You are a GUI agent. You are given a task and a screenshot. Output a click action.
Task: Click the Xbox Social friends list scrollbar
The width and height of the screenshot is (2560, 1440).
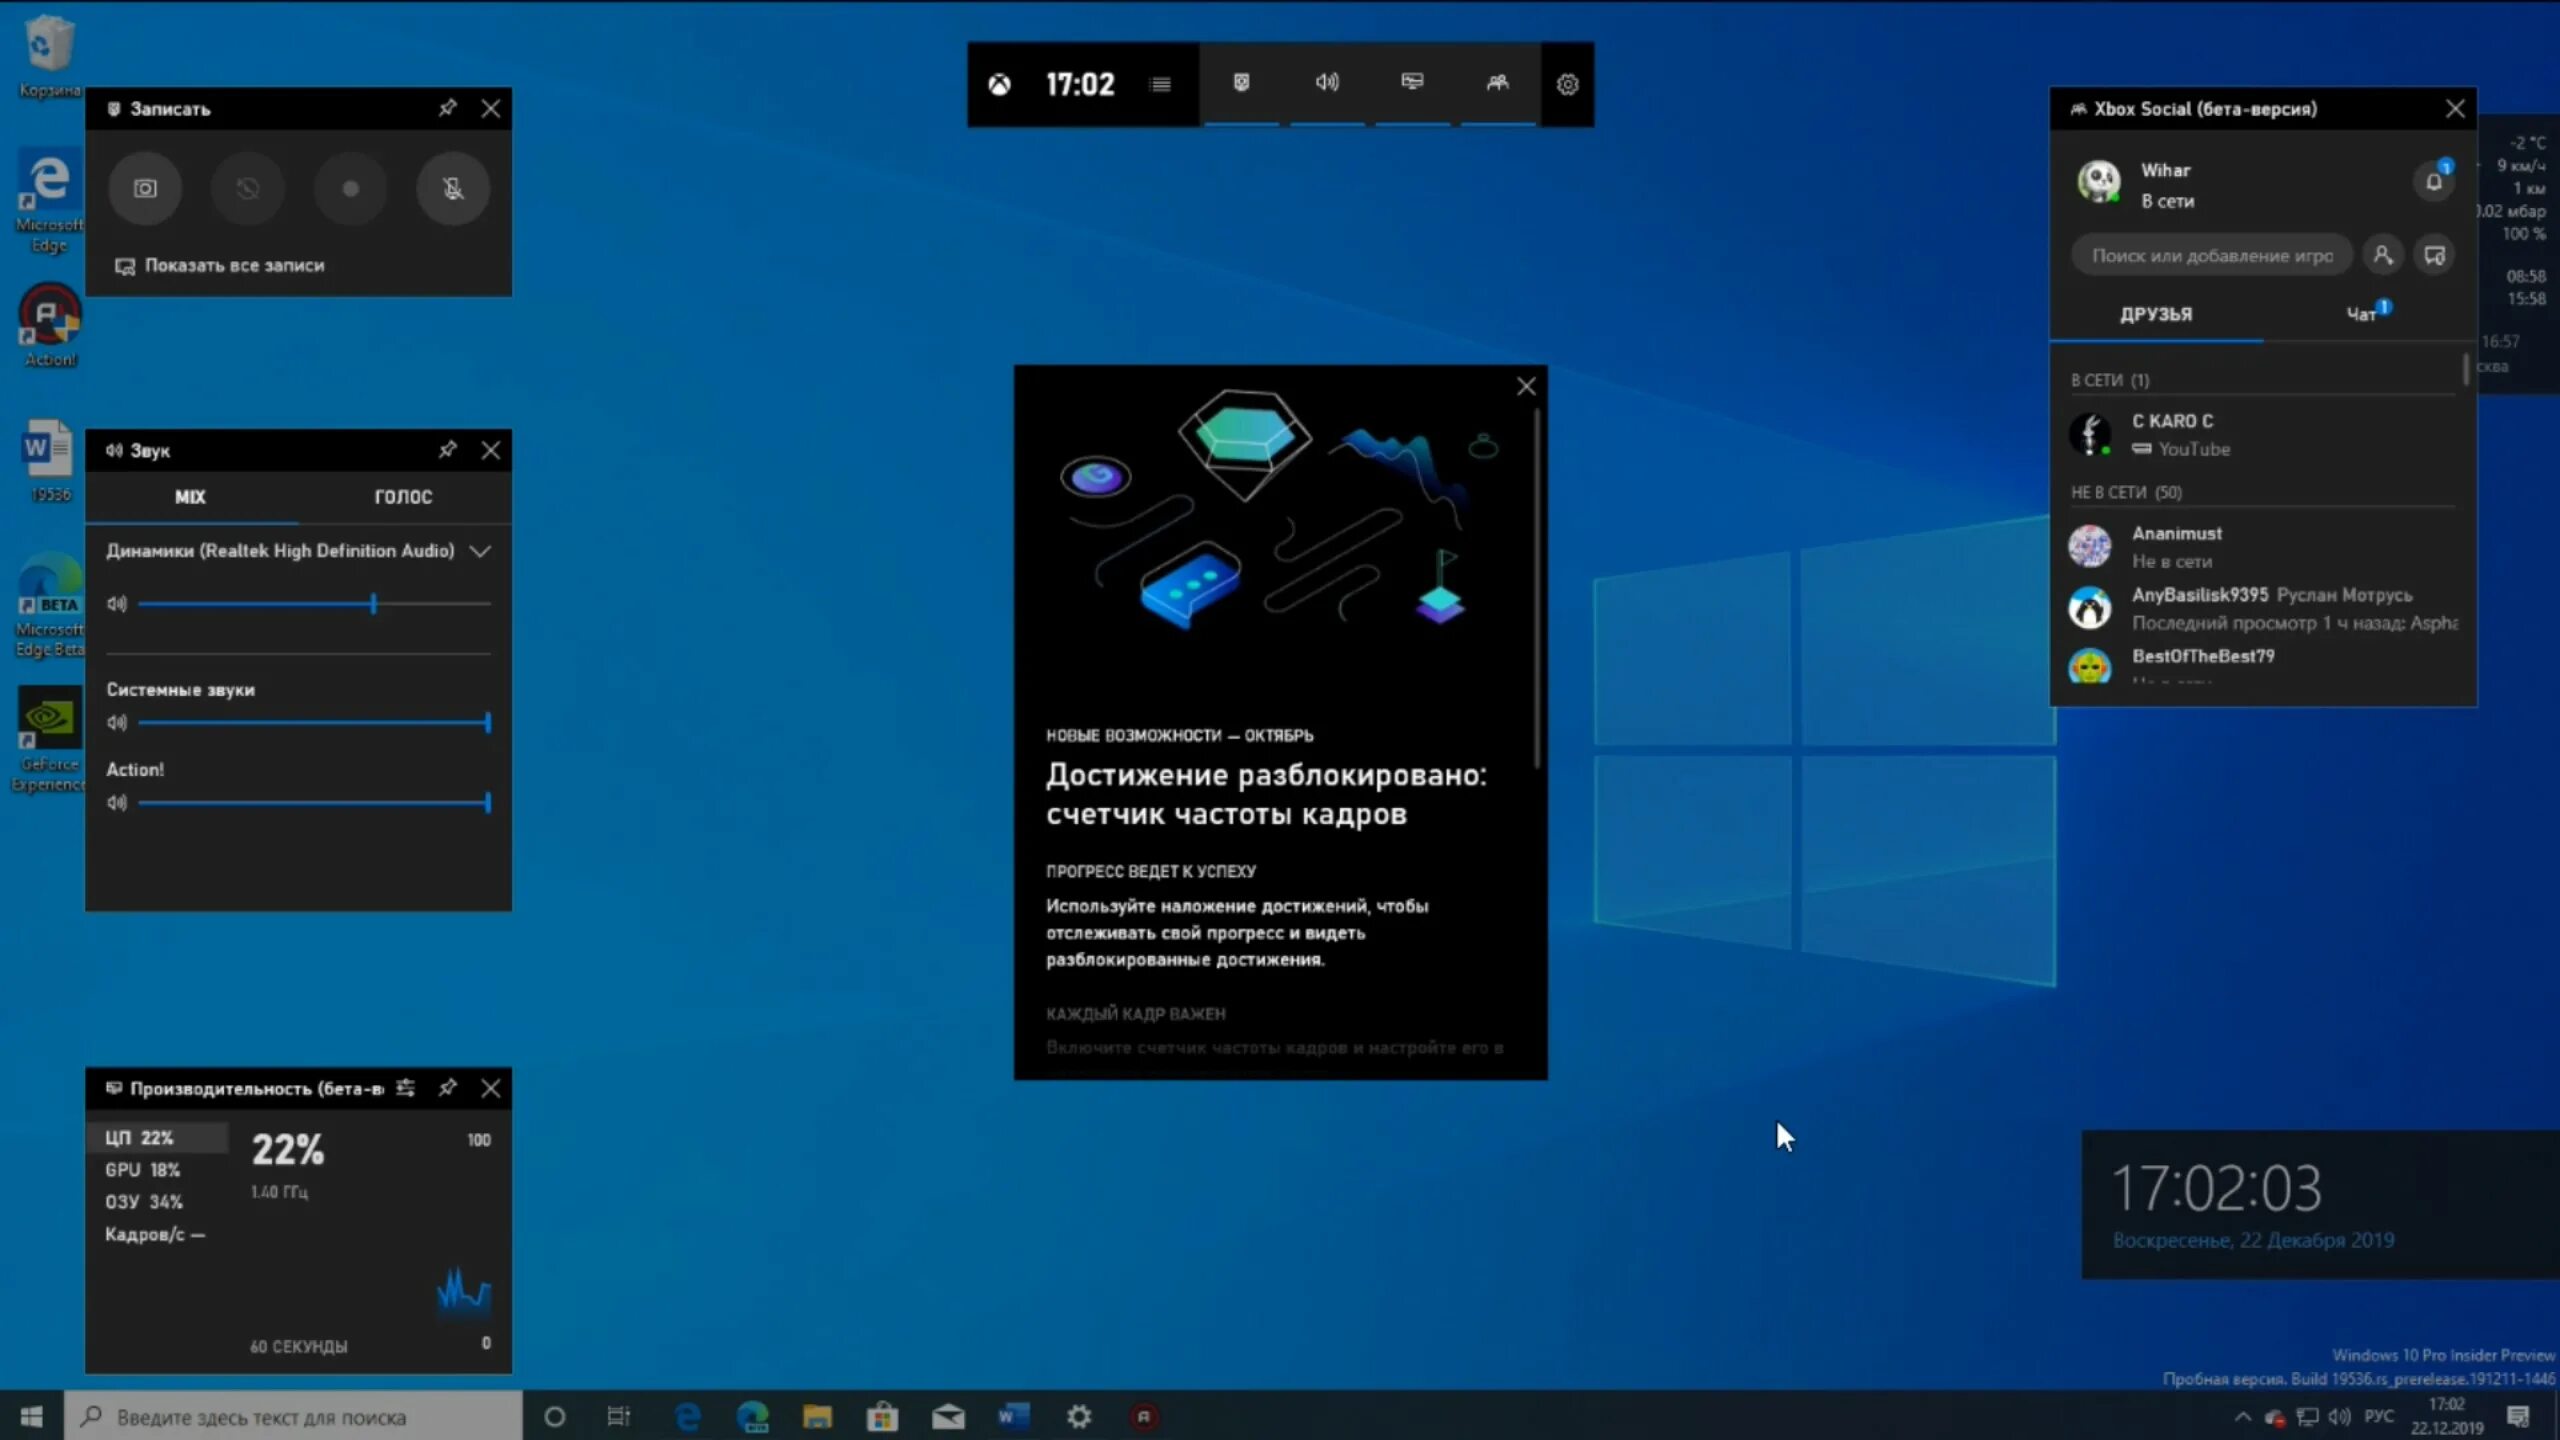pos(2466,370)
